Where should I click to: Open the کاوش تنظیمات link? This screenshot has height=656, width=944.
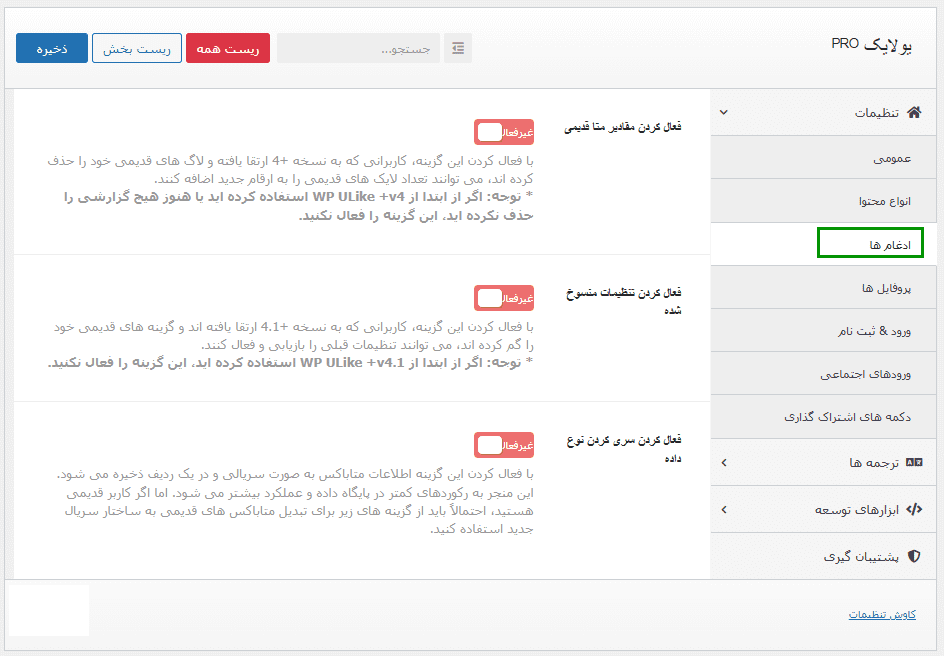pos(882,614)
